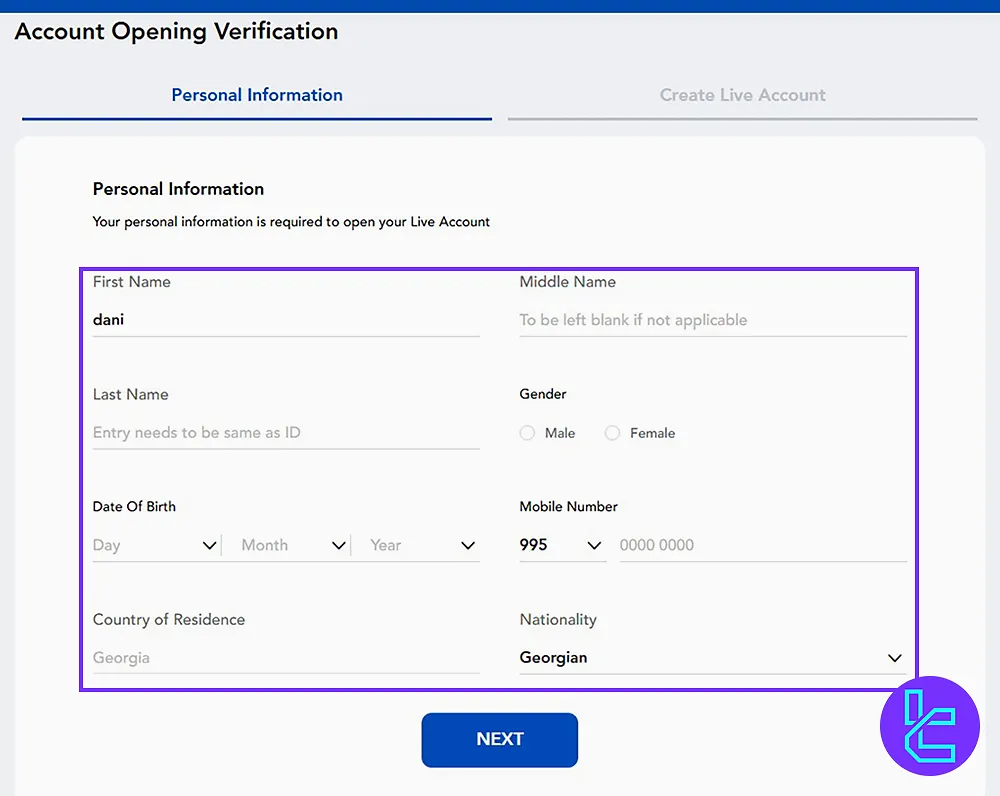Select the Female gender option
Viewport: 1000px width, 796px height.
612,433
